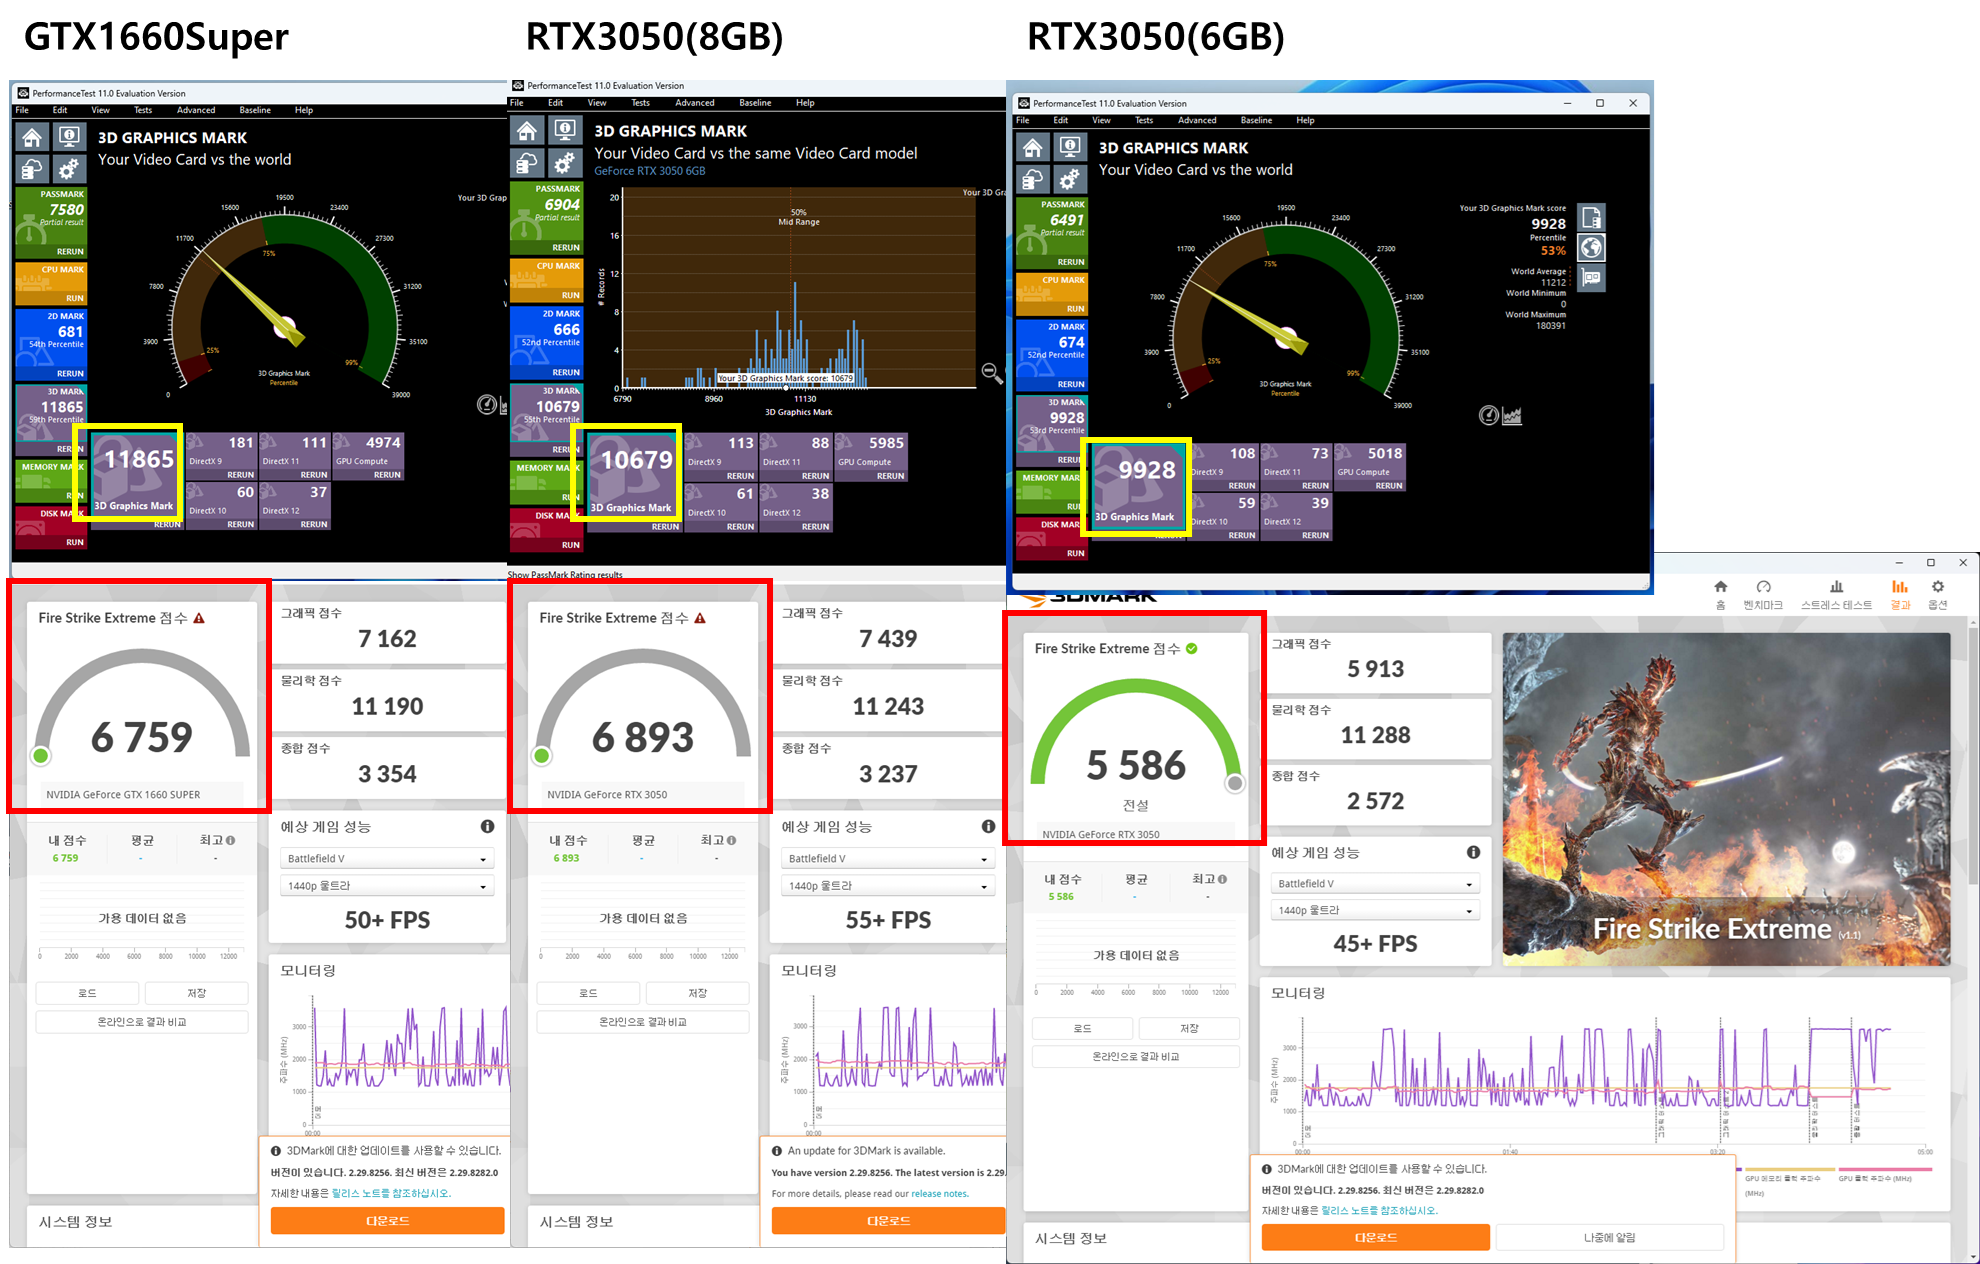1980x1264 pixels.
Task: Expand the 1440p 울트라 dropdown above 45+ FPS
Action: 1375,910
